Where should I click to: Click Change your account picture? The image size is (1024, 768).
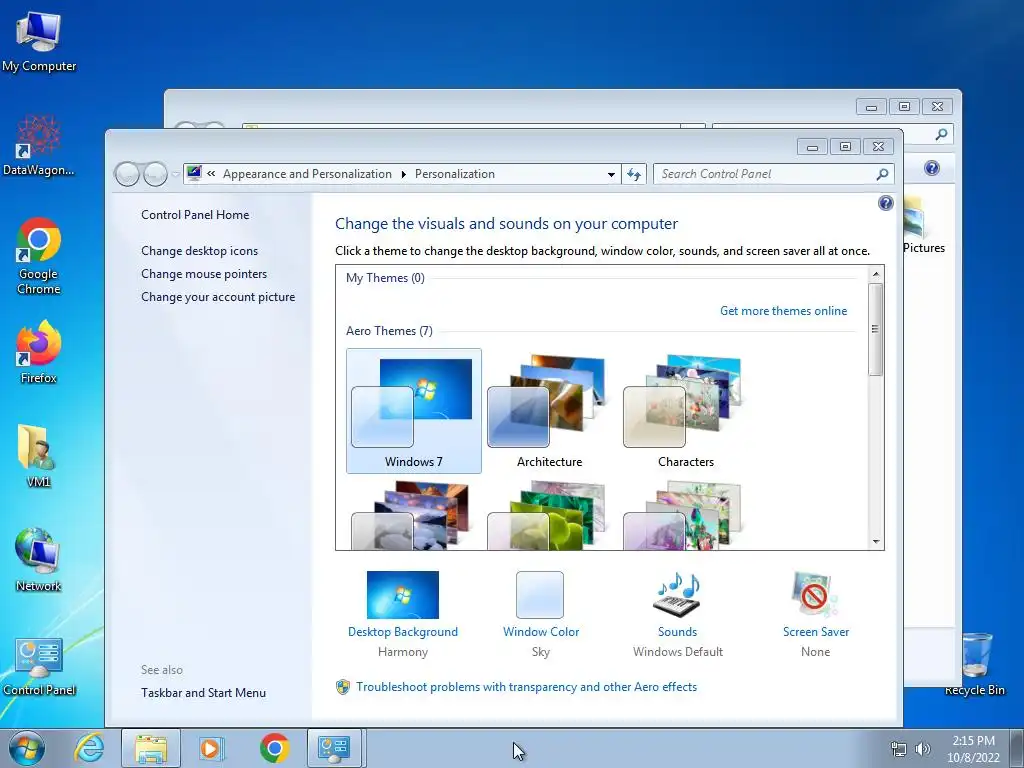(218, 297)
